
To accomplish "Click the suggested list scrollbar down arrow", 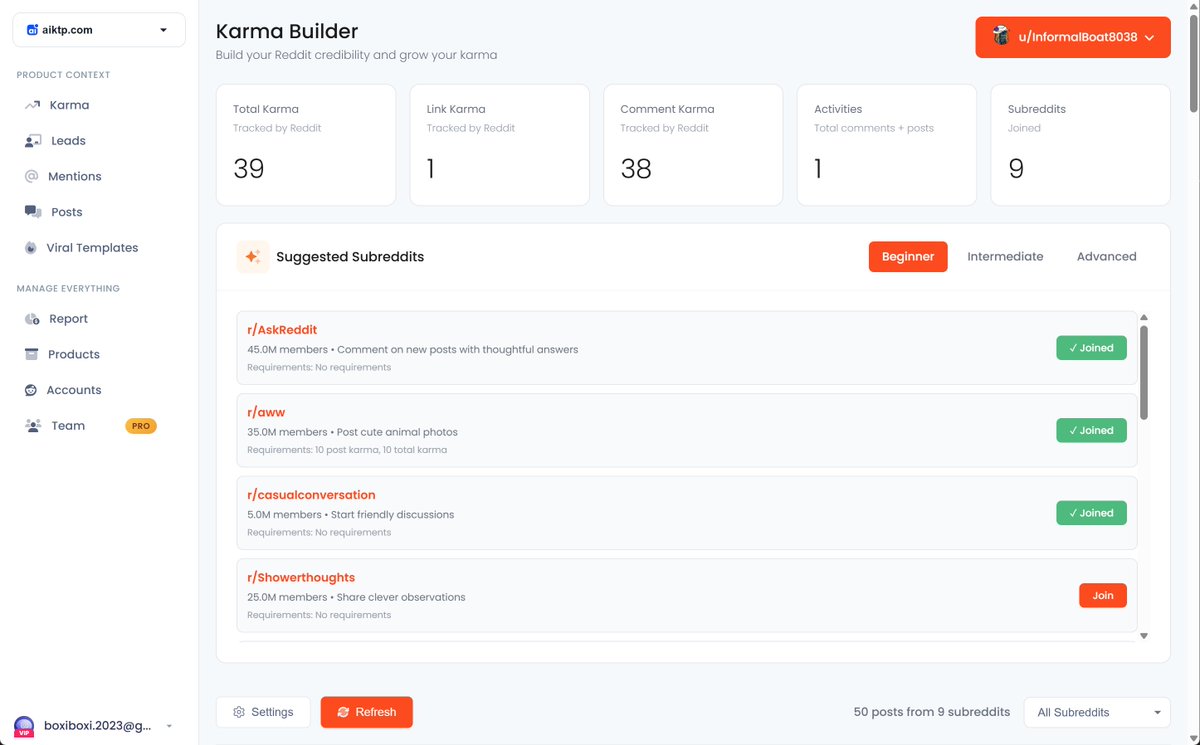I will pyautogui.click(x=1144, y=635).
